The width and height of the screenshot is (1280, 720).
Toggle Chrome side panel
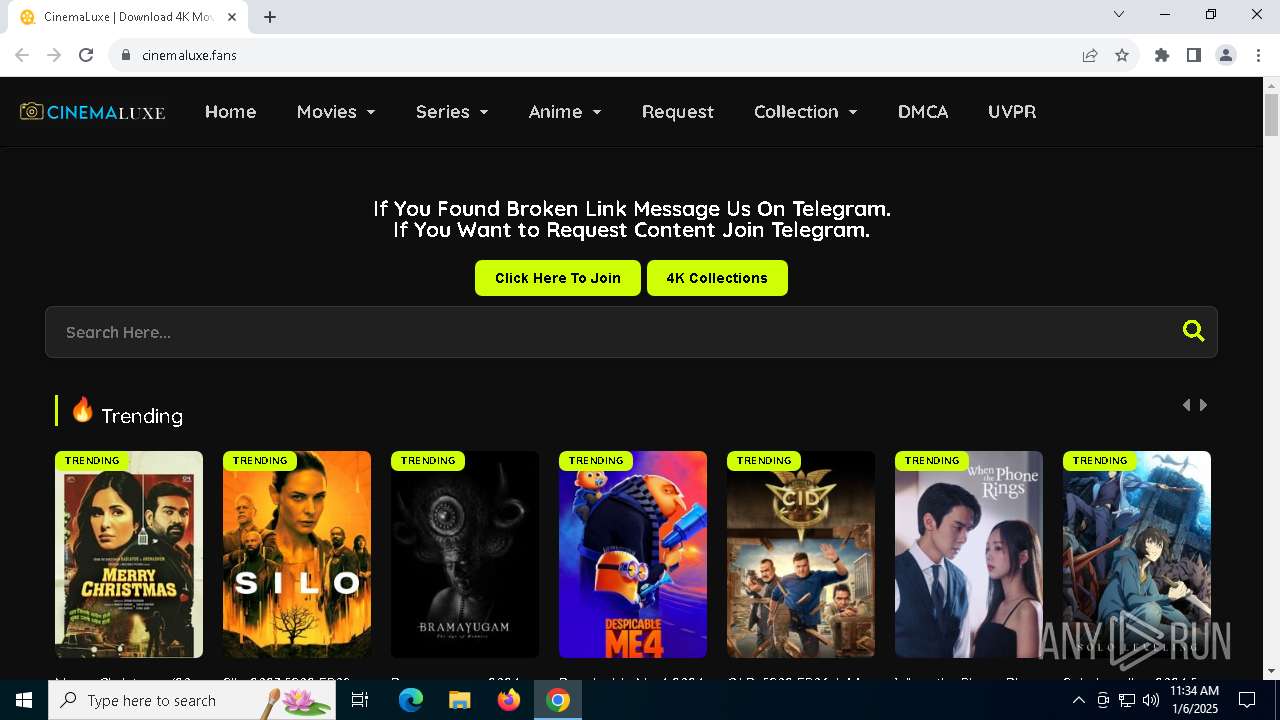coord(1194,55)
